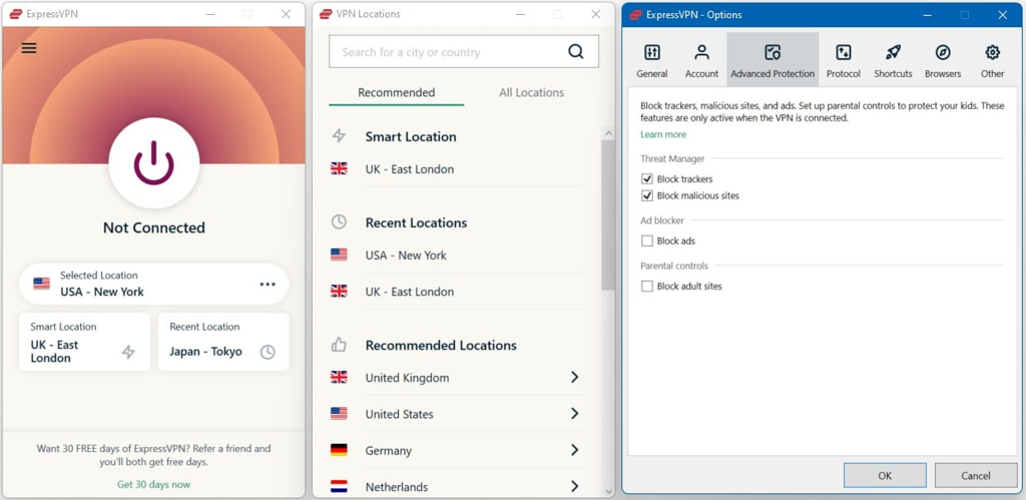Screen dimensions: 1026x500
Task: Enable the Block ads checkbox
Action: [647, 241]
